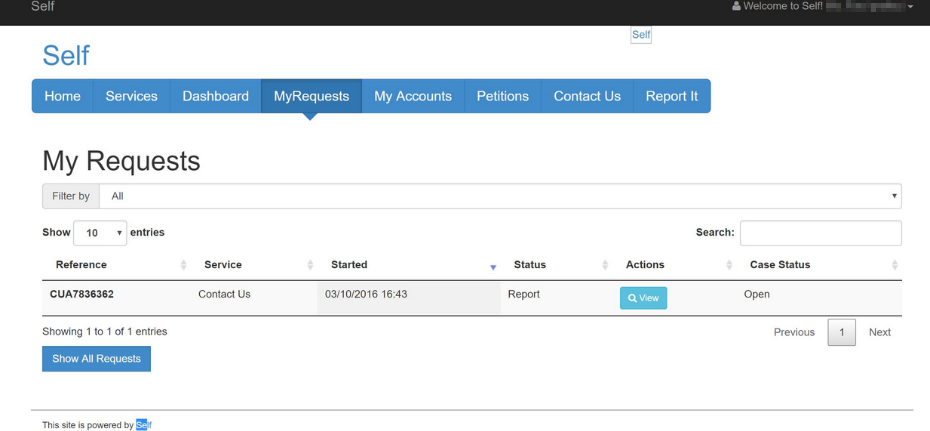This screenshot has height=431, width=930.
Task: Click the sort arrows on Case Status column
Action: tap(894, 265)
